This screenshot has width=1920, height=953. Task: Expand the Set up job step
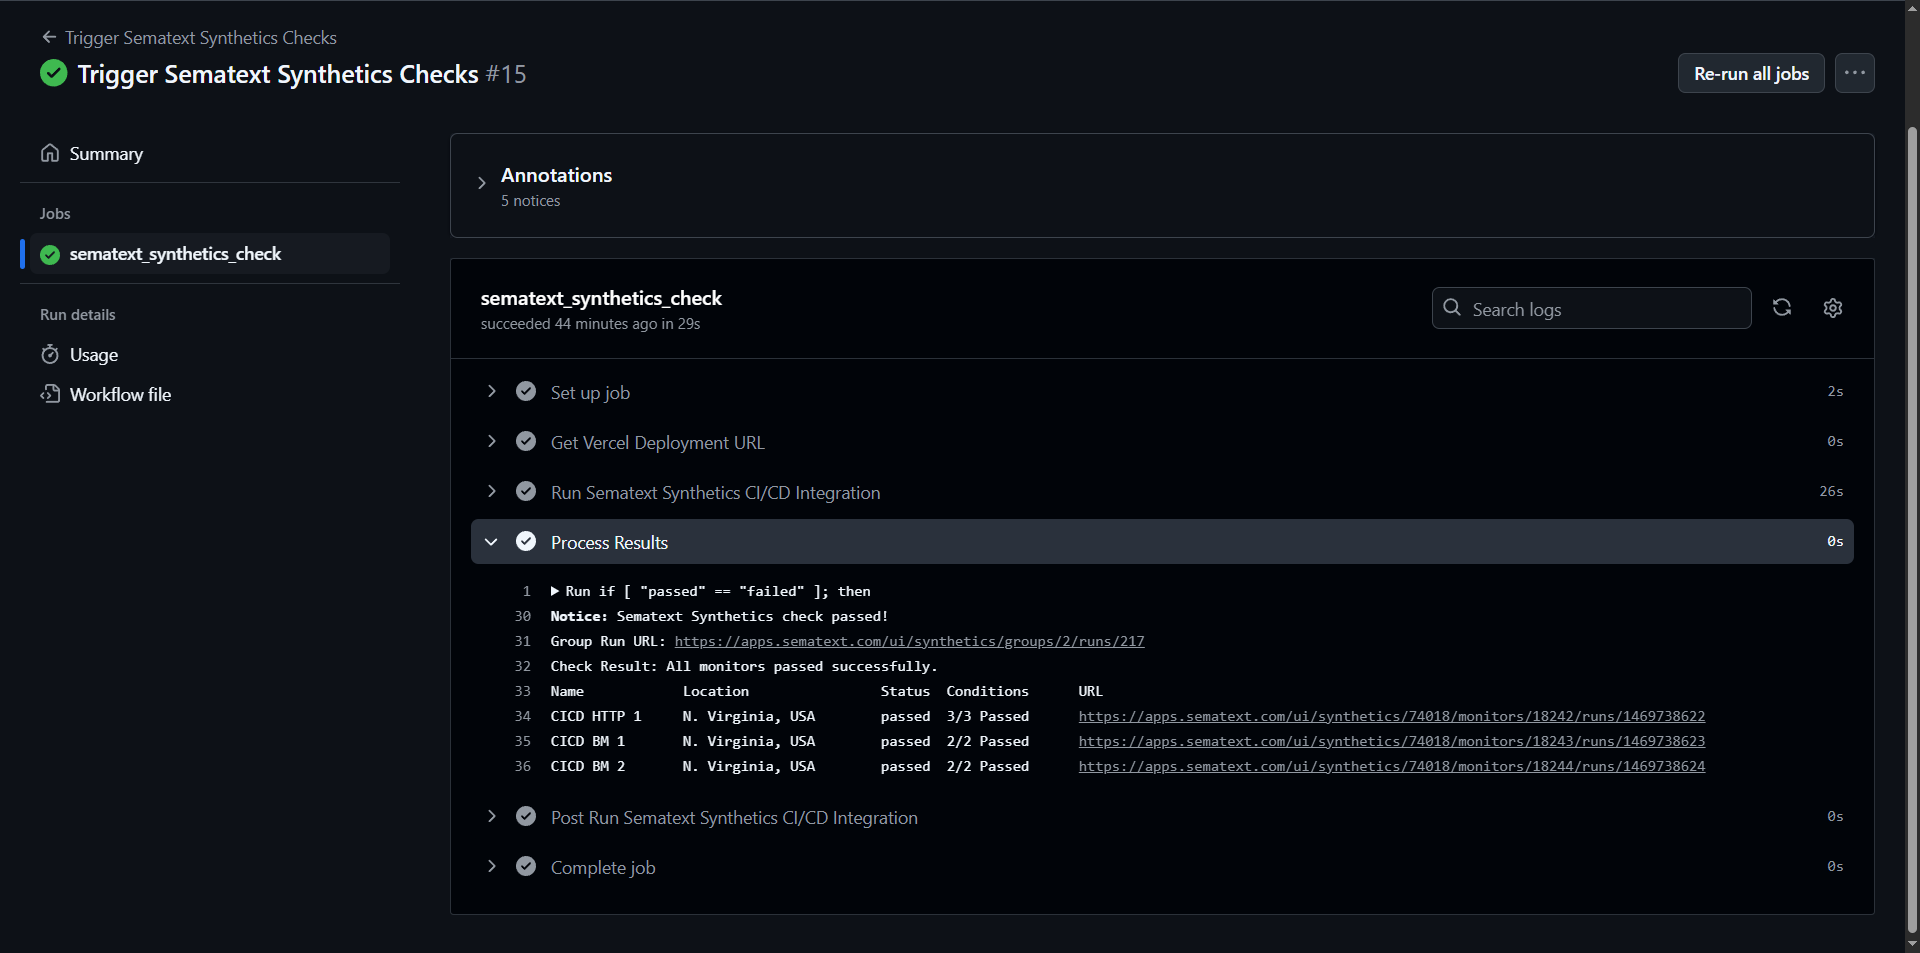click(x=491, y=391)
